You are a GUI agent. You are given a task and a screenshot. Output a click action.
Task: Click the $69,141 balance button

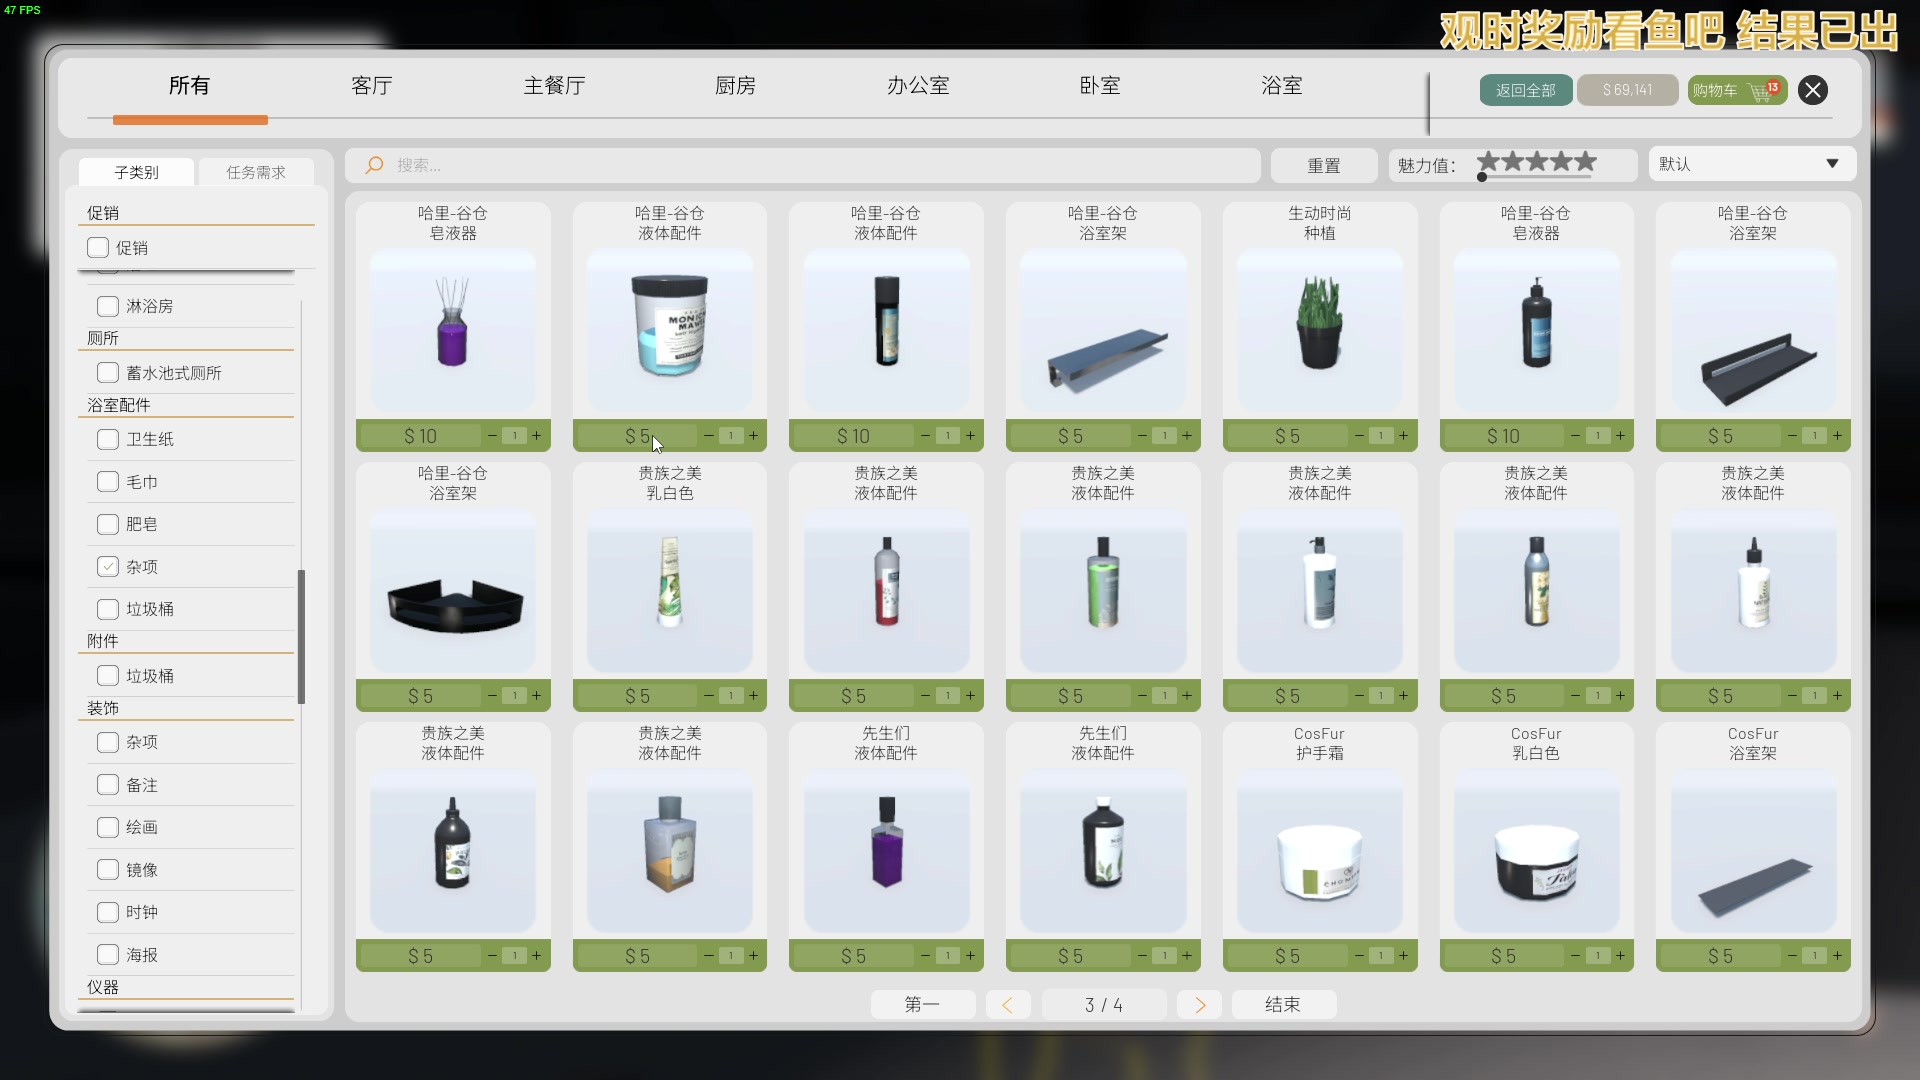coord(1628,90)
